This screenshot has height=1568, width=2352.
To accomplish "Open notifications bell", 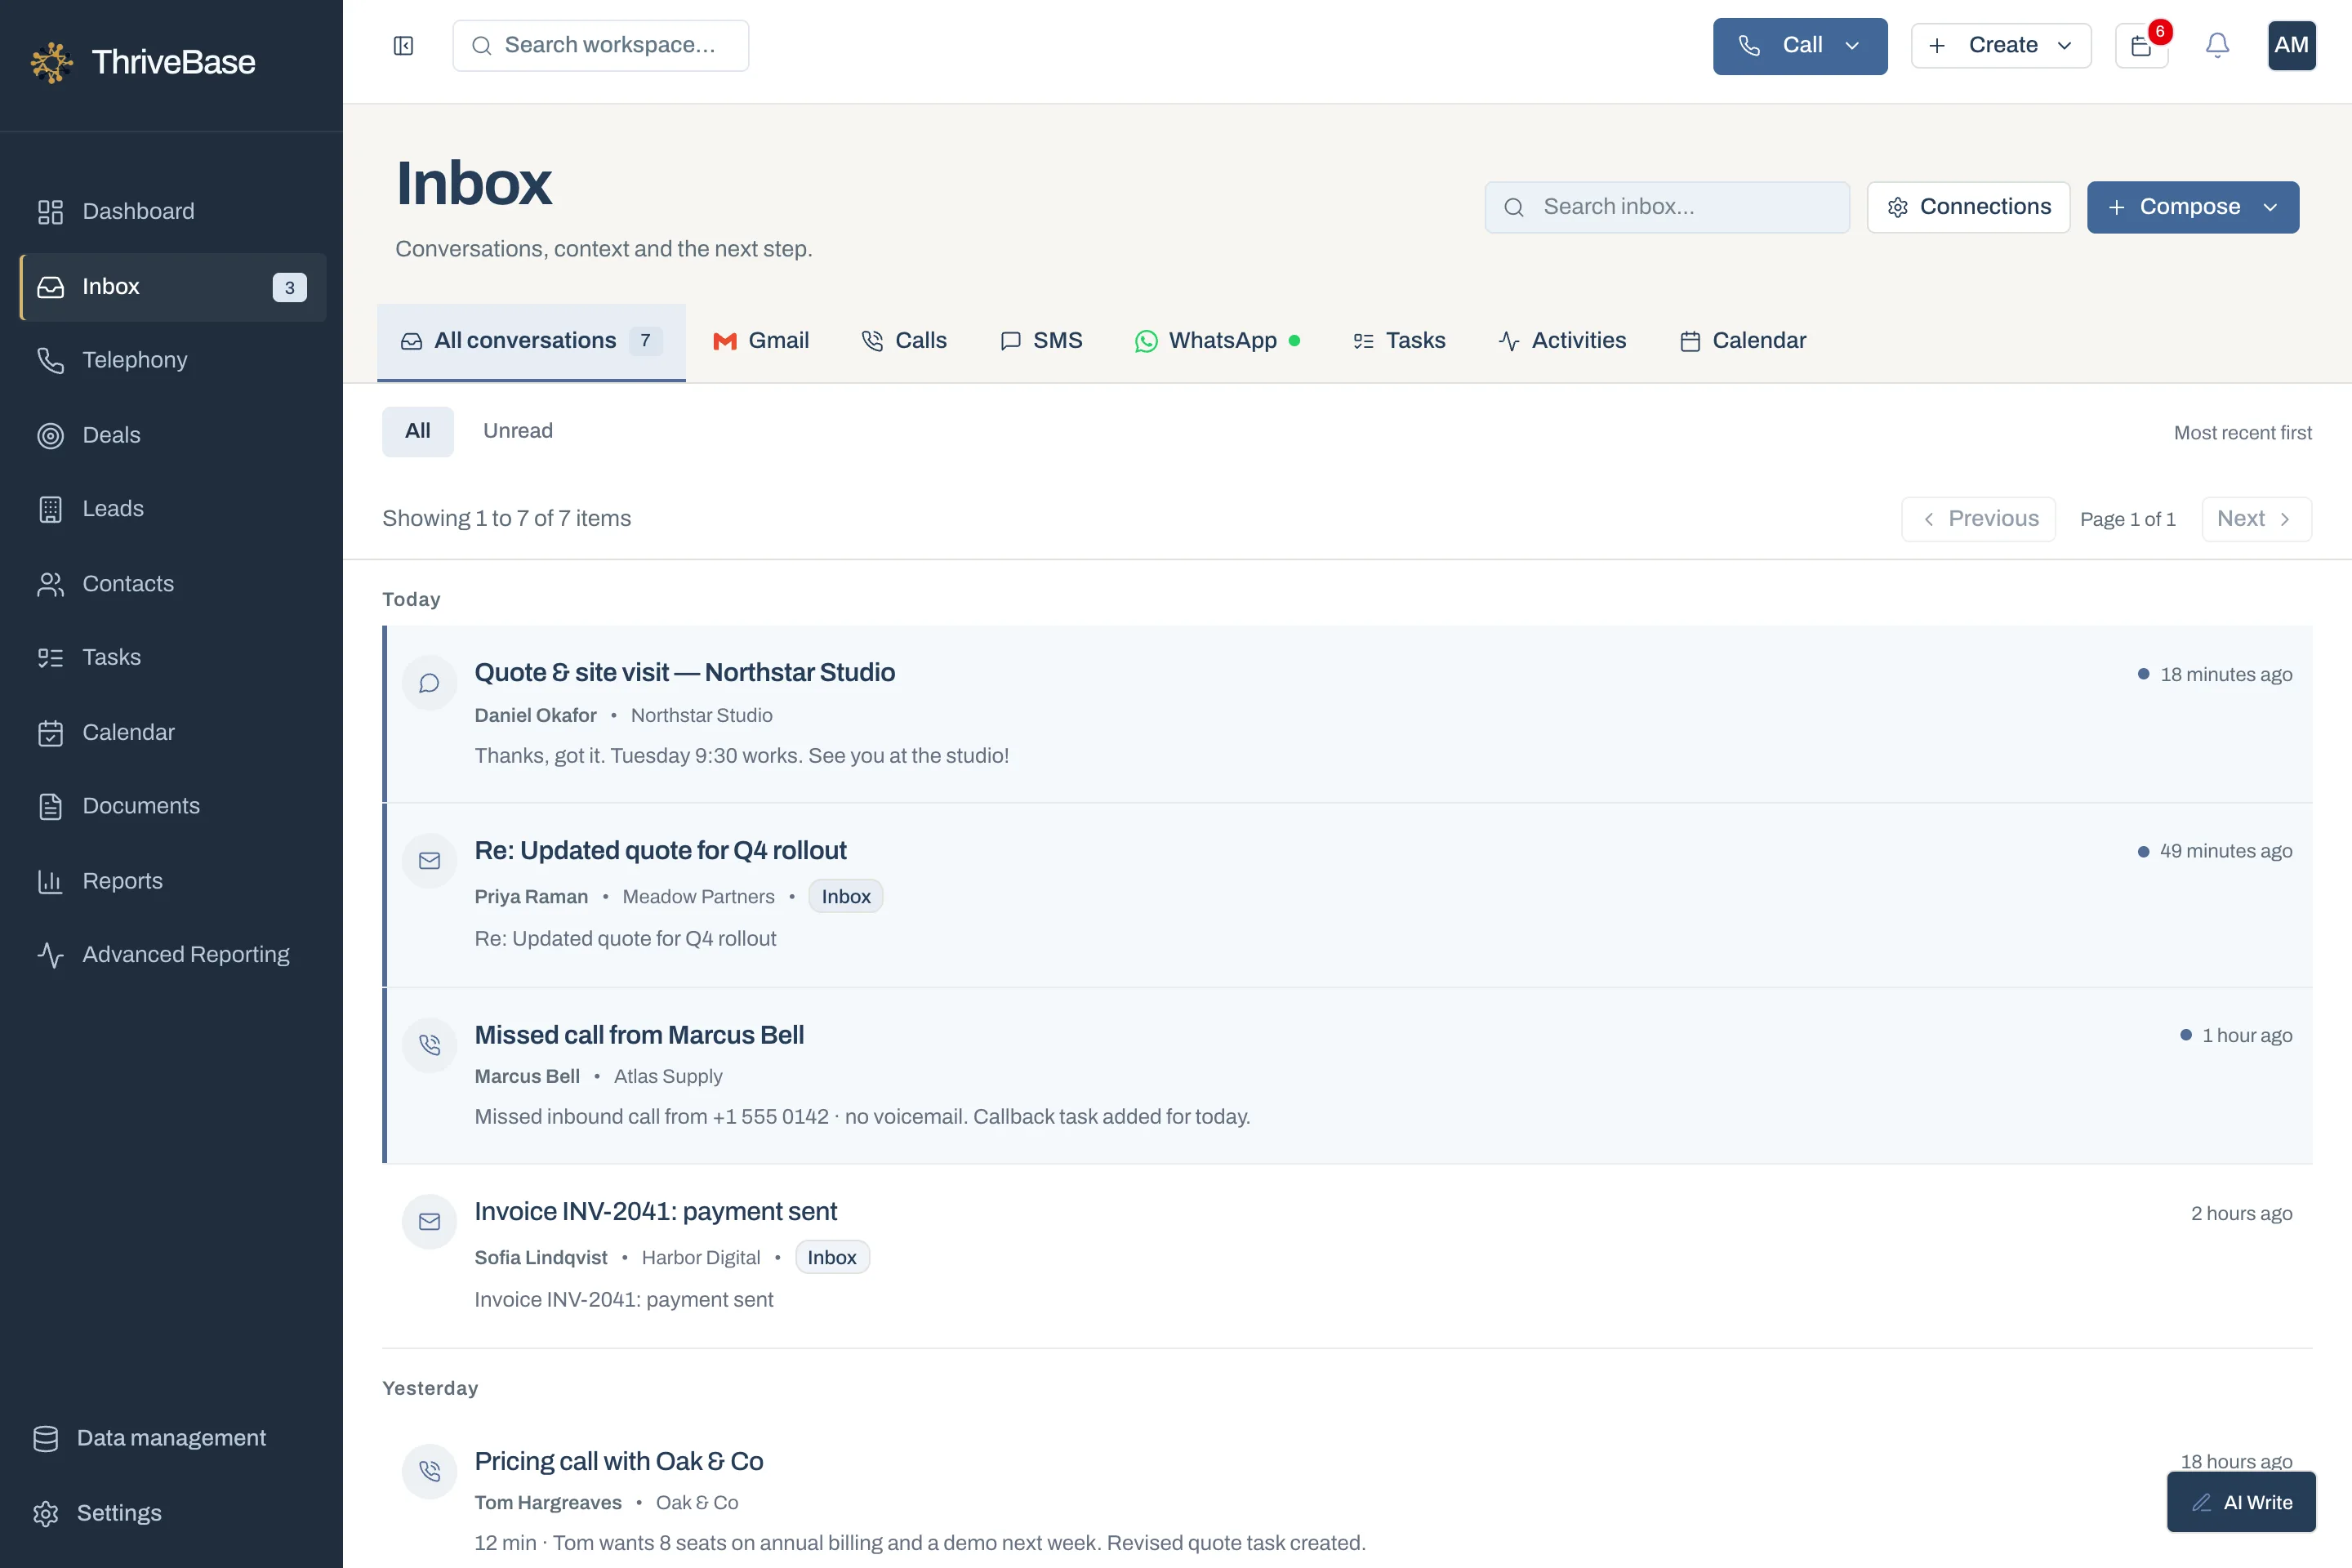I will point(2217,46).
